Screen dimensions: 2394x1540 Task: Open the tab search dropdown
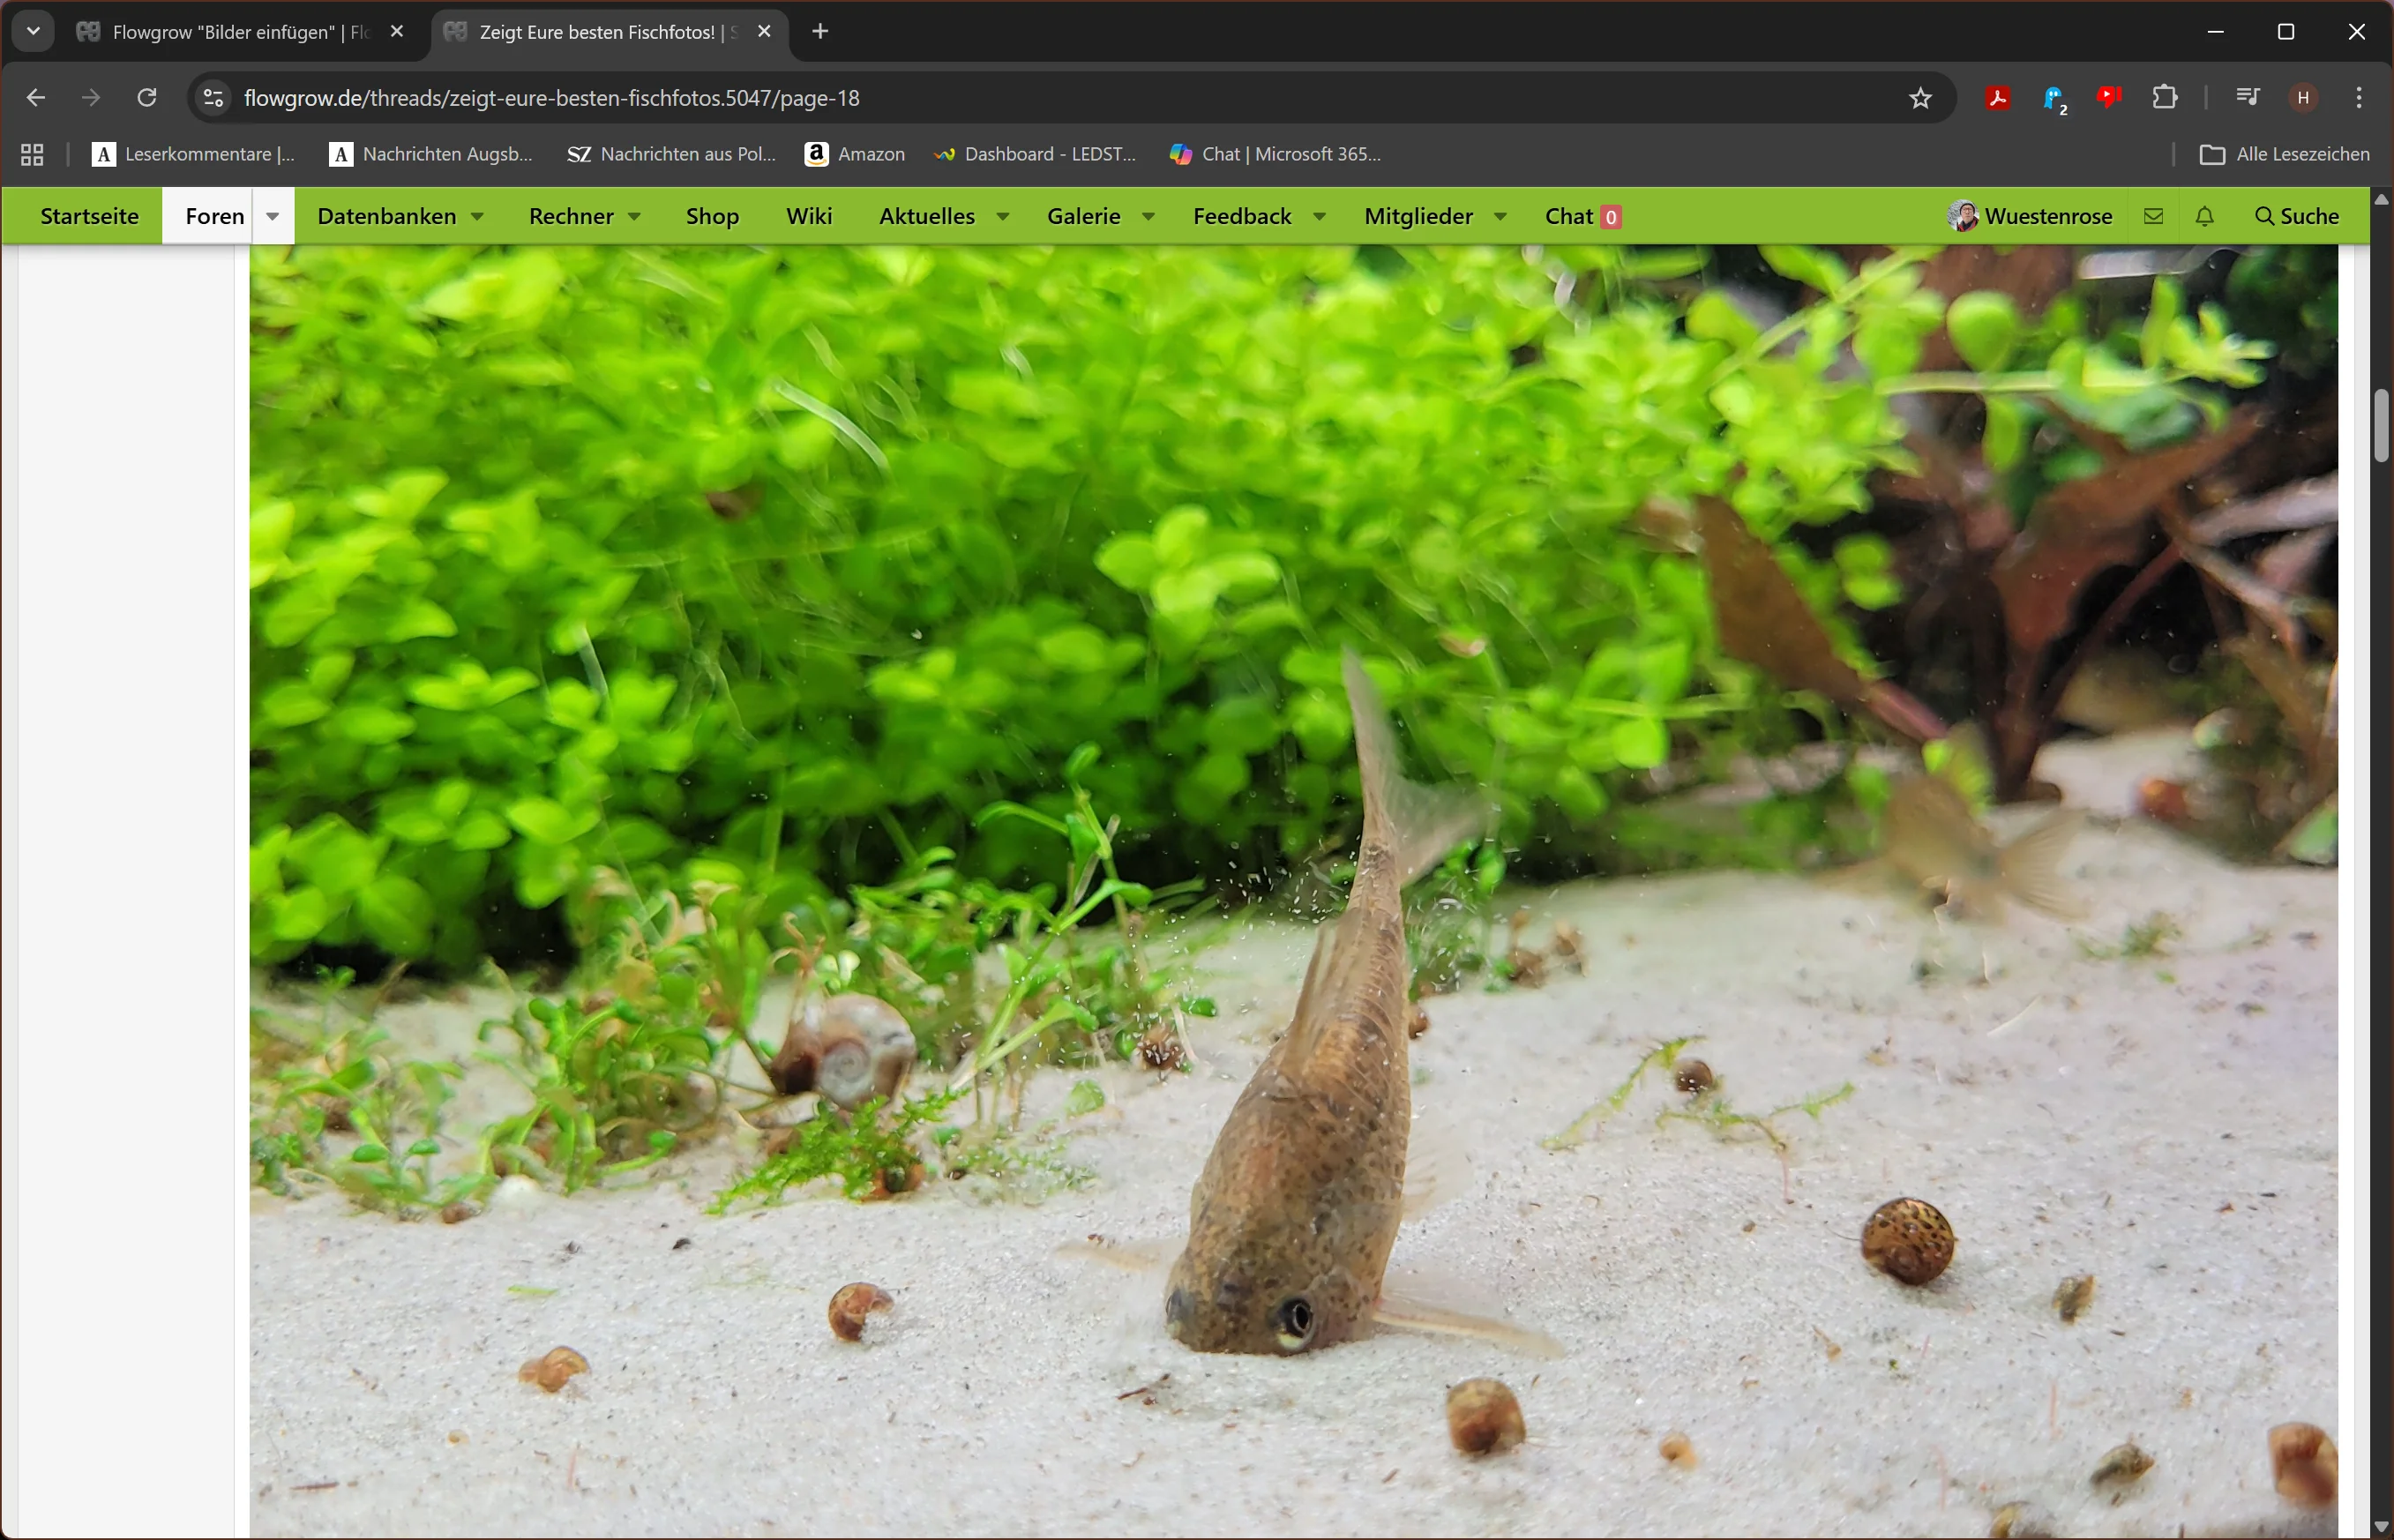[33, 31]
